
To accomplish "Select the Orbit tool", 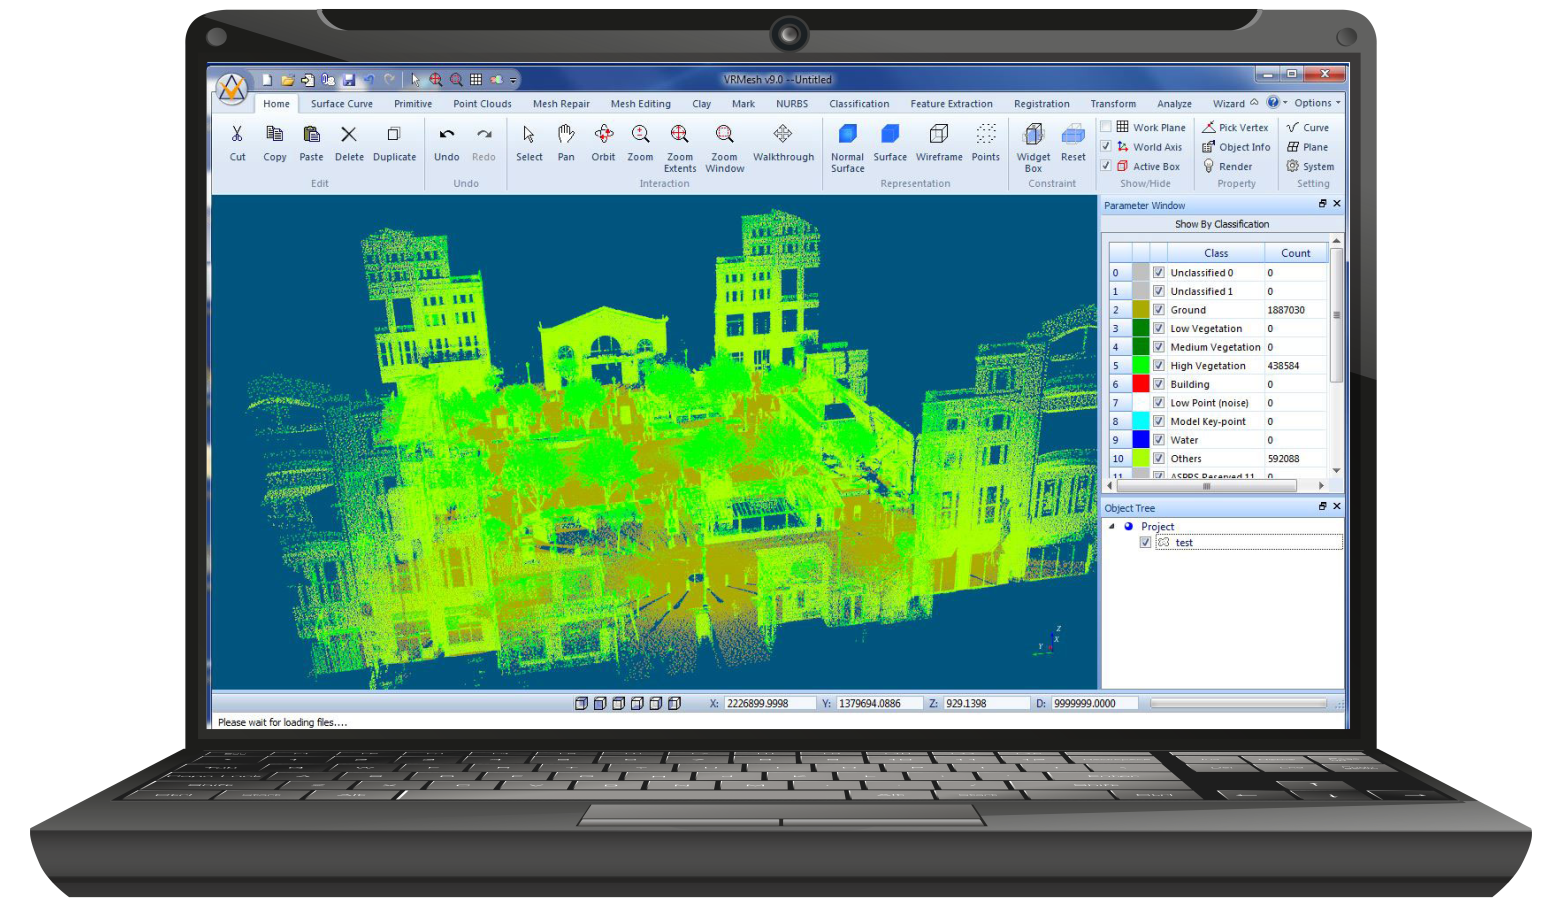I will pos(603,142).
